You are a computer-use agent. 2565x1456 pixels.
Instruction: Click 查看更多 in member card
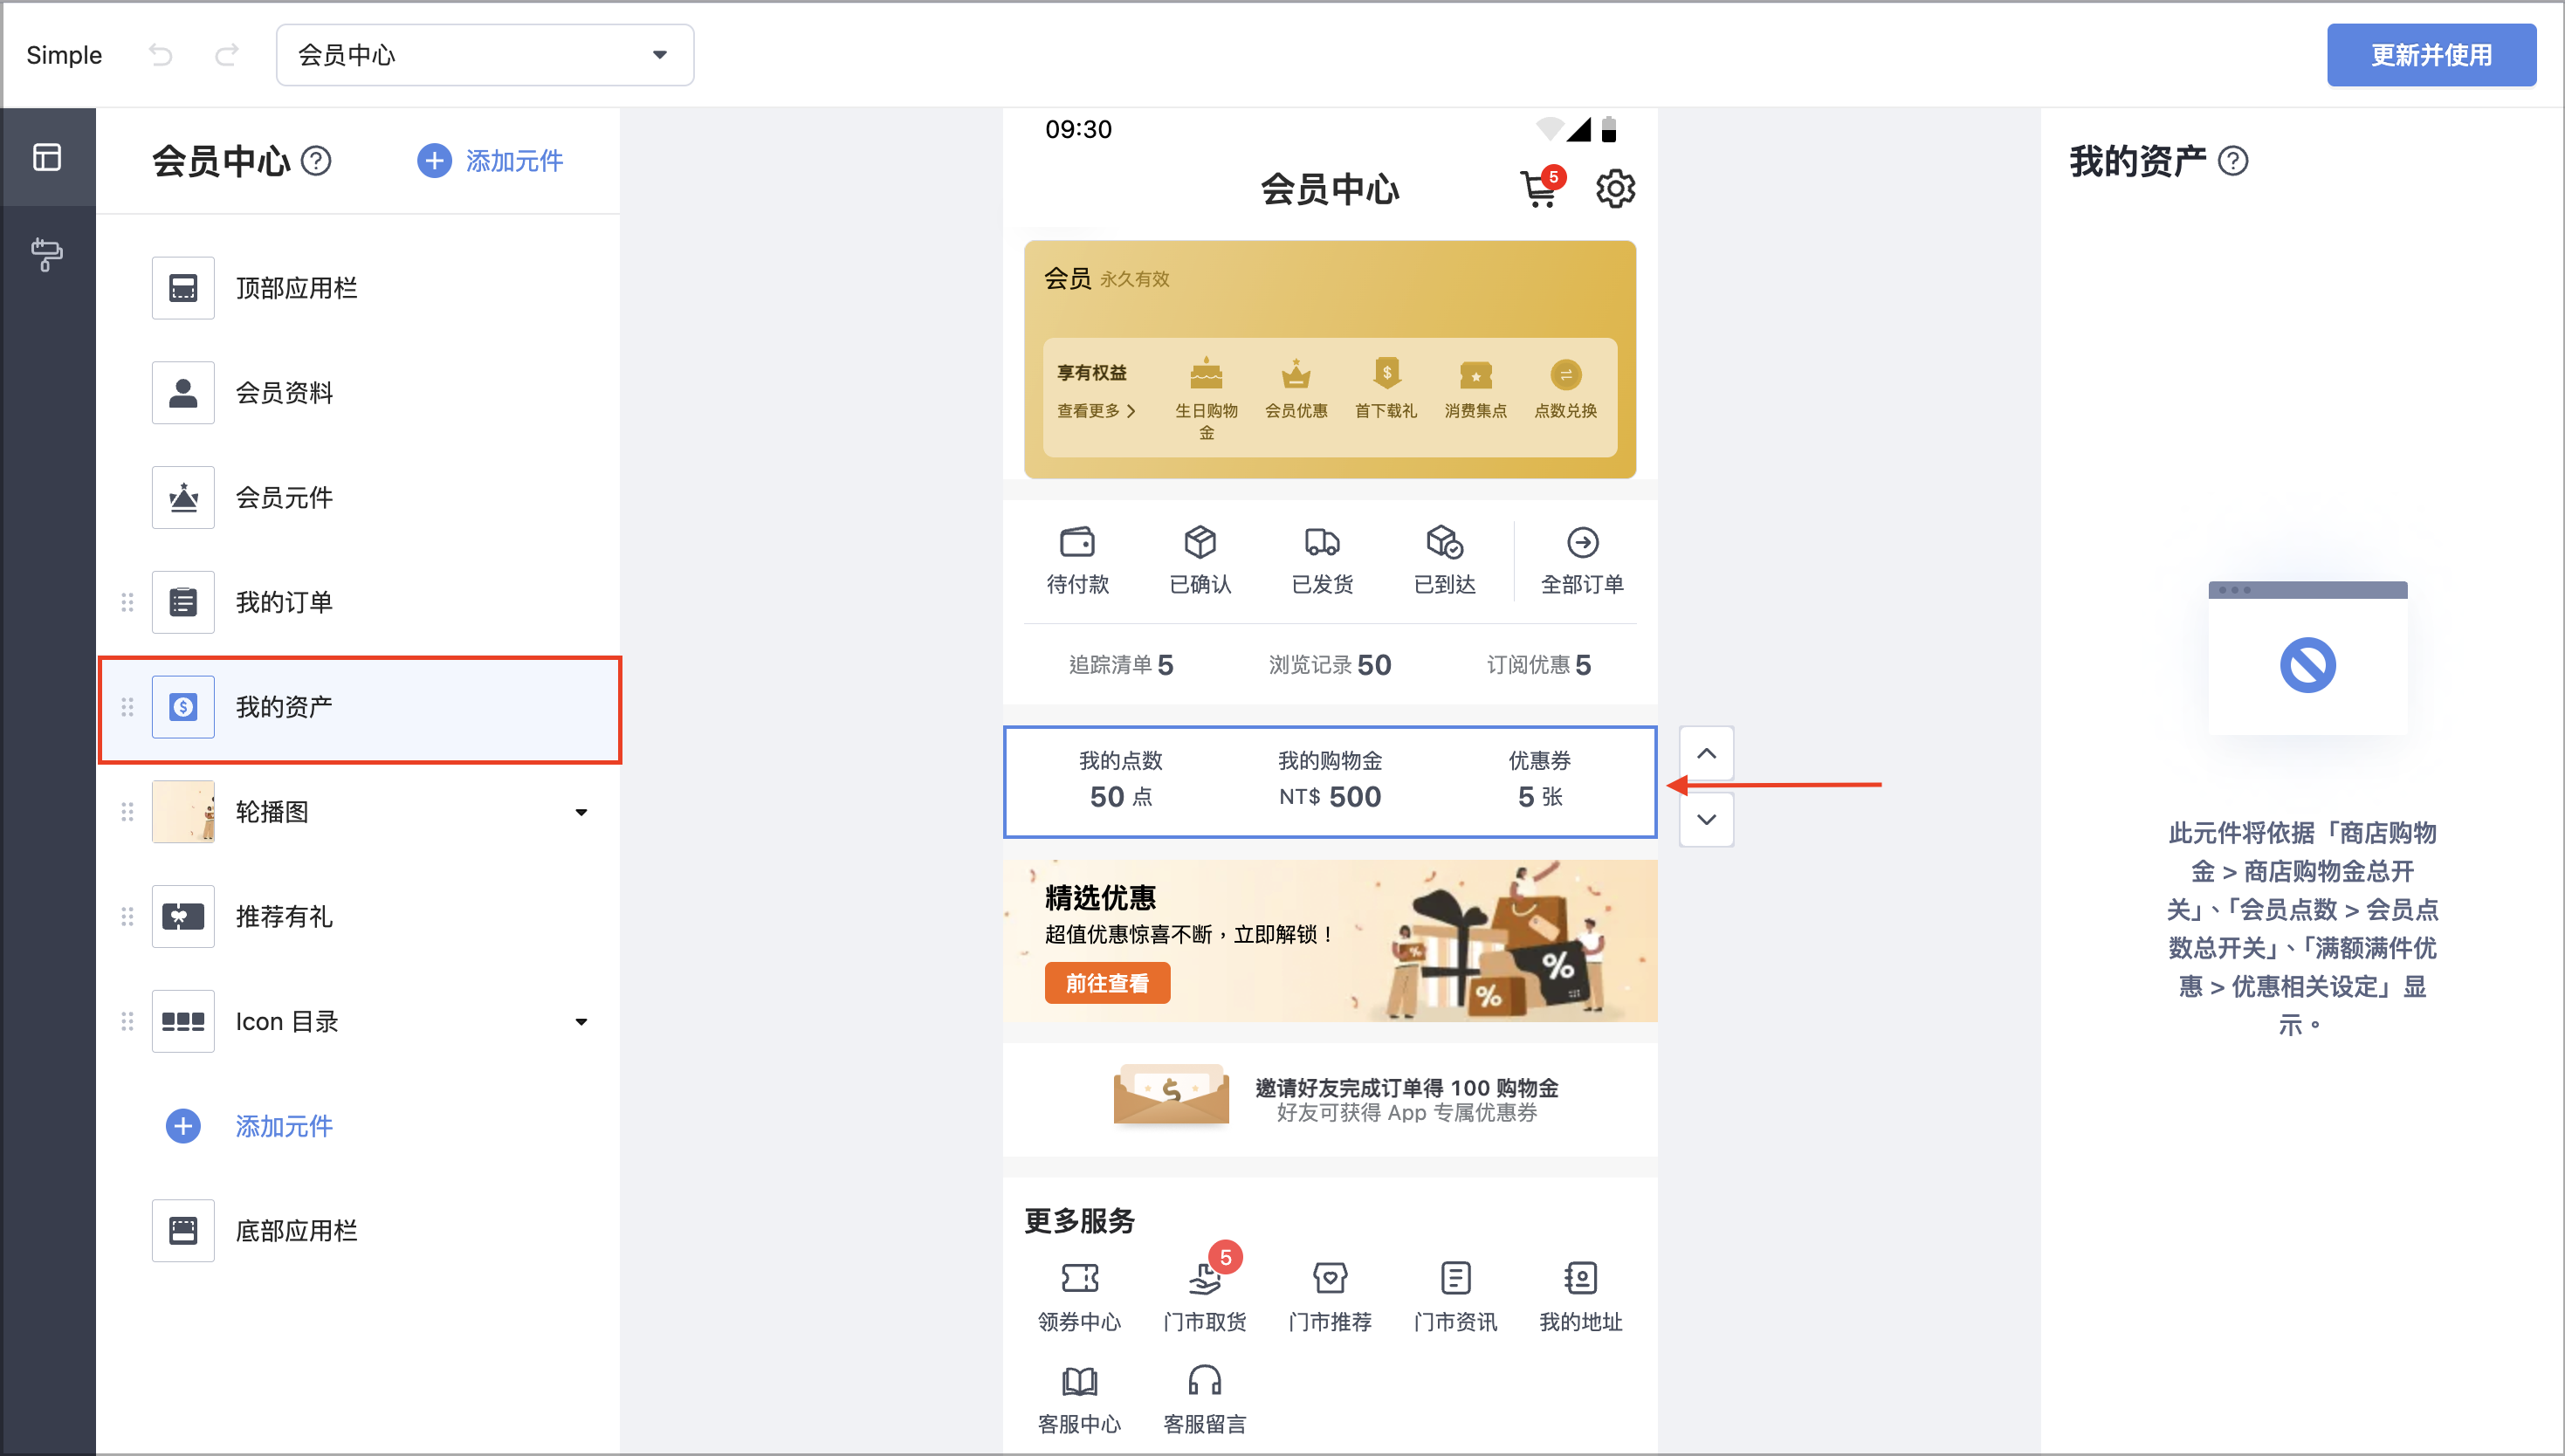tap(1096, 411)
